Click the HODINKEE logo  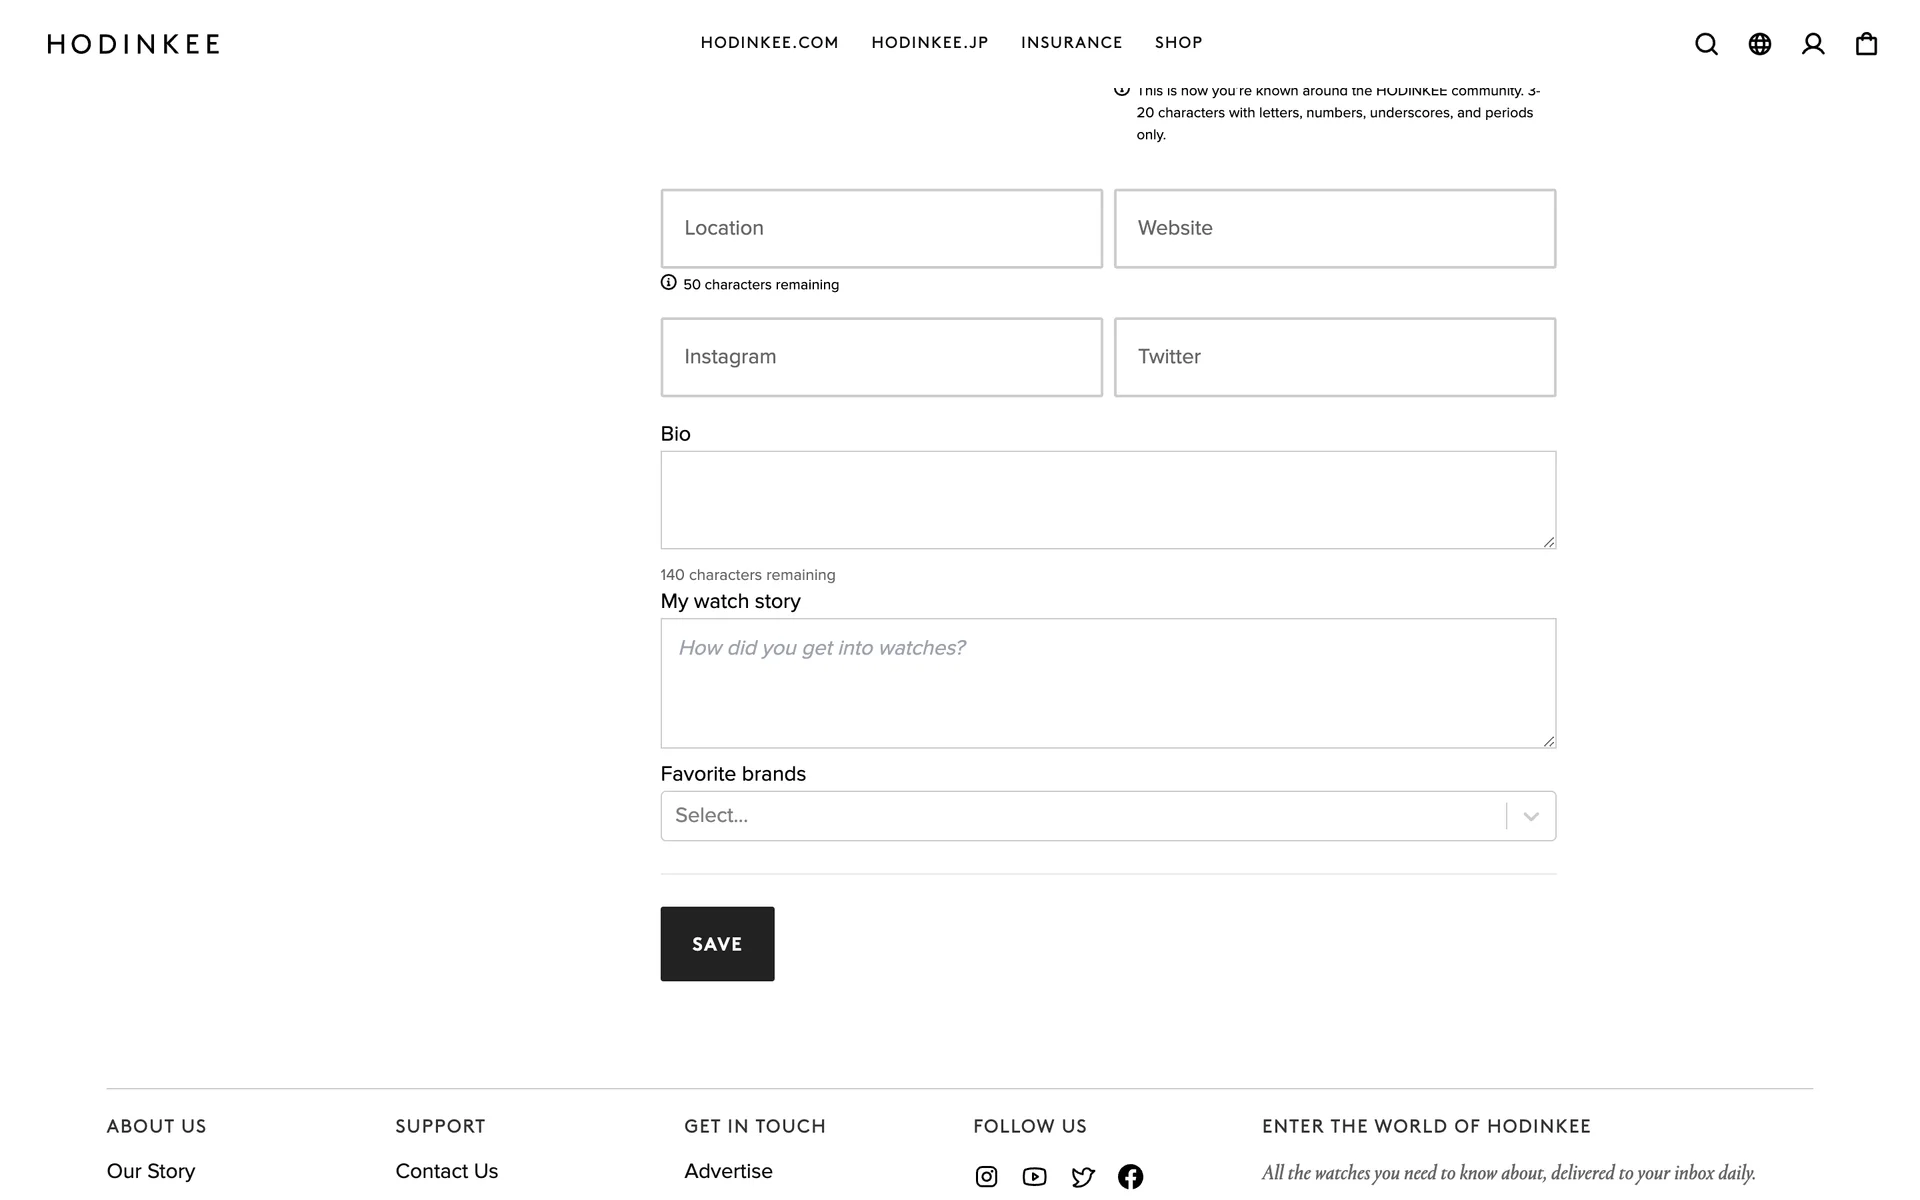[x=133, y=44]
